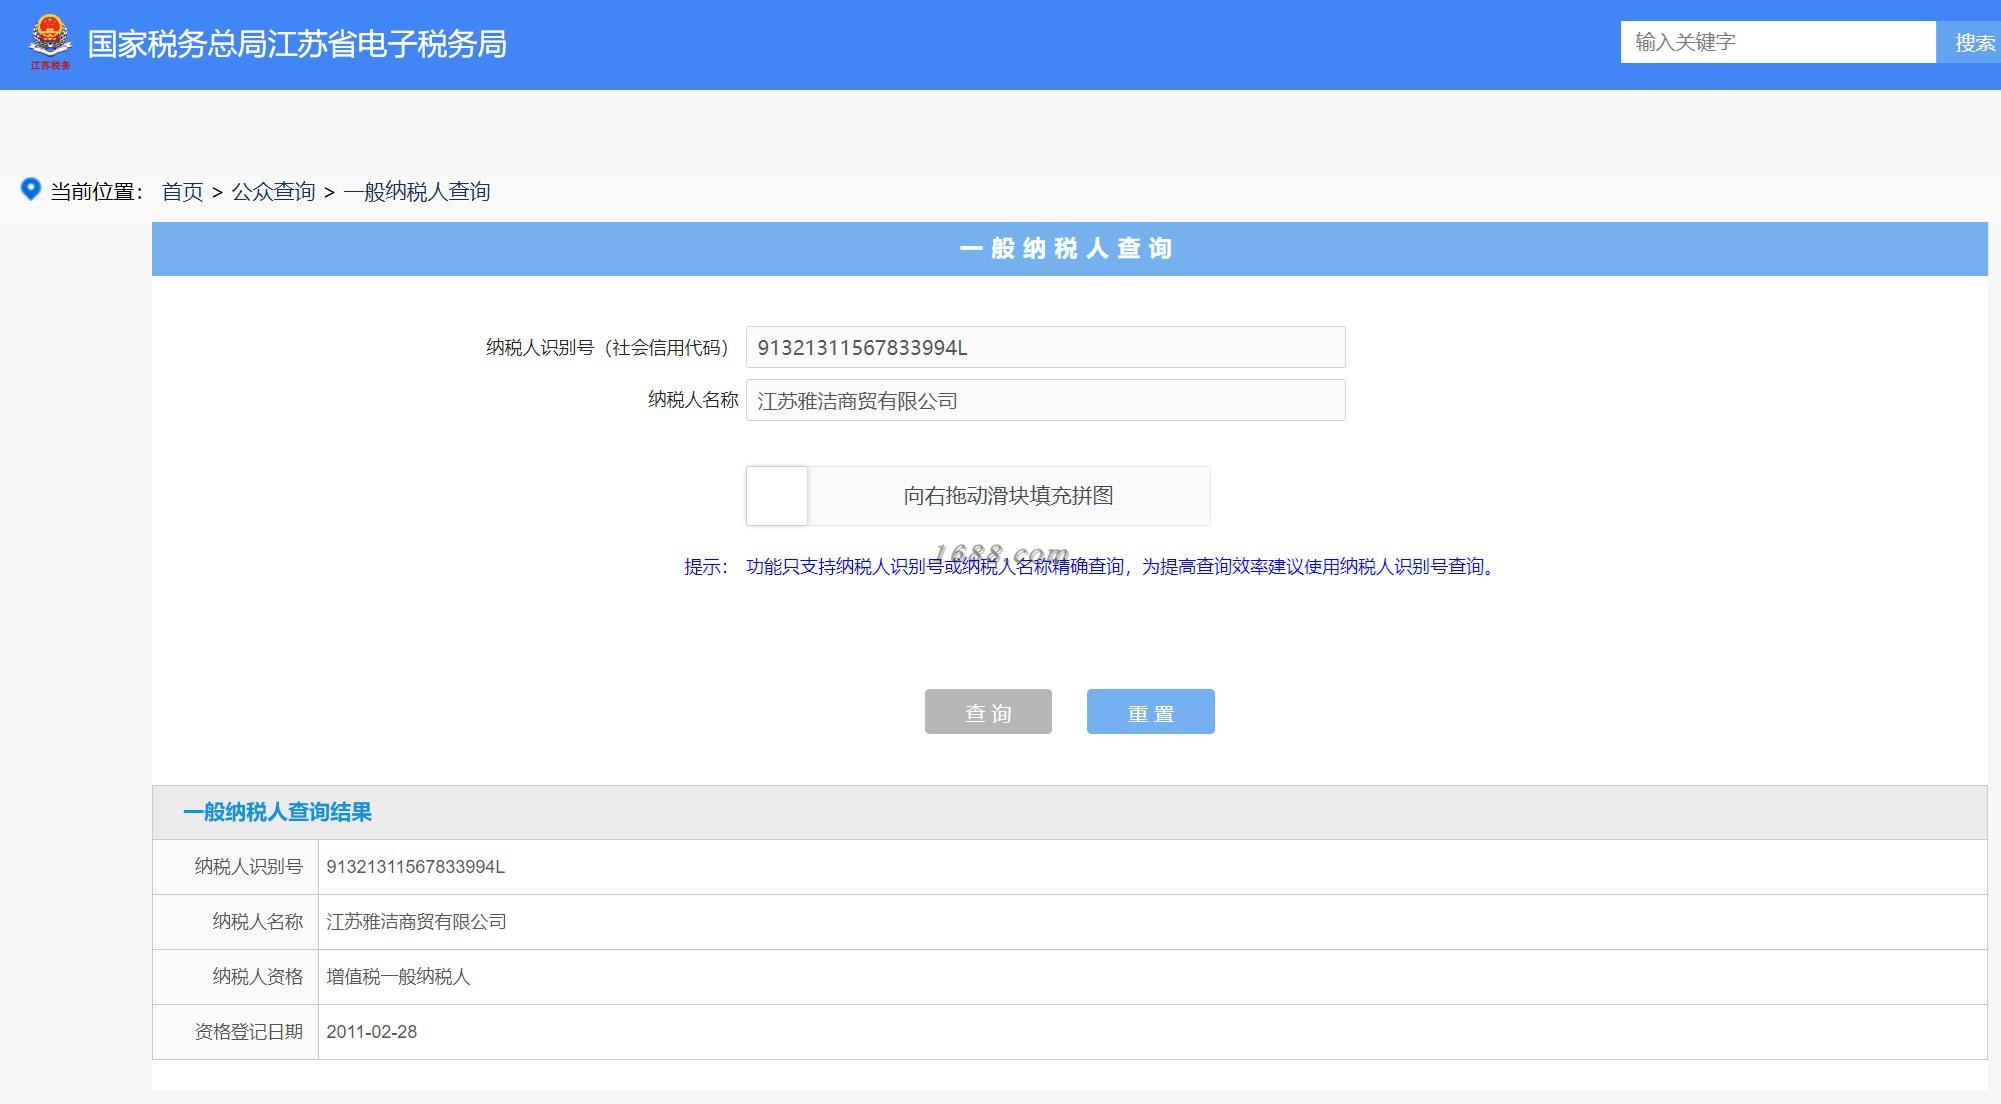This screenshot has height=1104, width=2001.
Task: Go to 首页 in breadcrumb
Action: pyautogui.click(x=182, y=191)
